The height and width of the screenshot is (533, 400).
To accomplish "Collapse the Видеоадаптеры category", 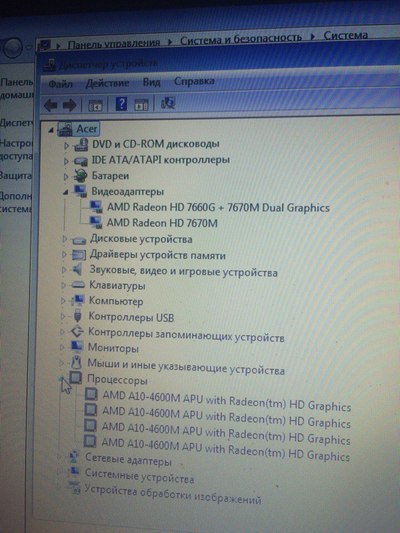I will click(66, 192).
